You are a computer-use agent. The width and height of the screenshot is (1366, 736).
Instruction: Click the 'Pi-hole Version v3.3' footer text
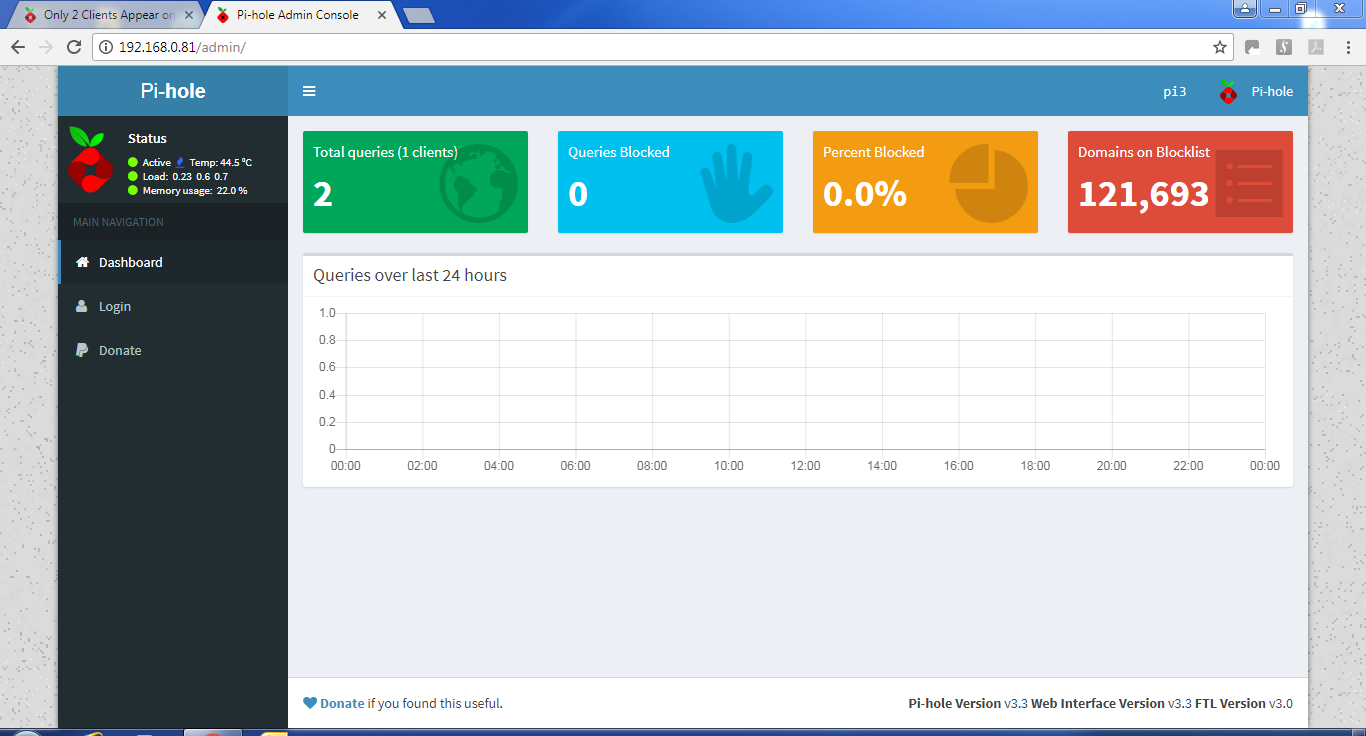tap(968, 703)
